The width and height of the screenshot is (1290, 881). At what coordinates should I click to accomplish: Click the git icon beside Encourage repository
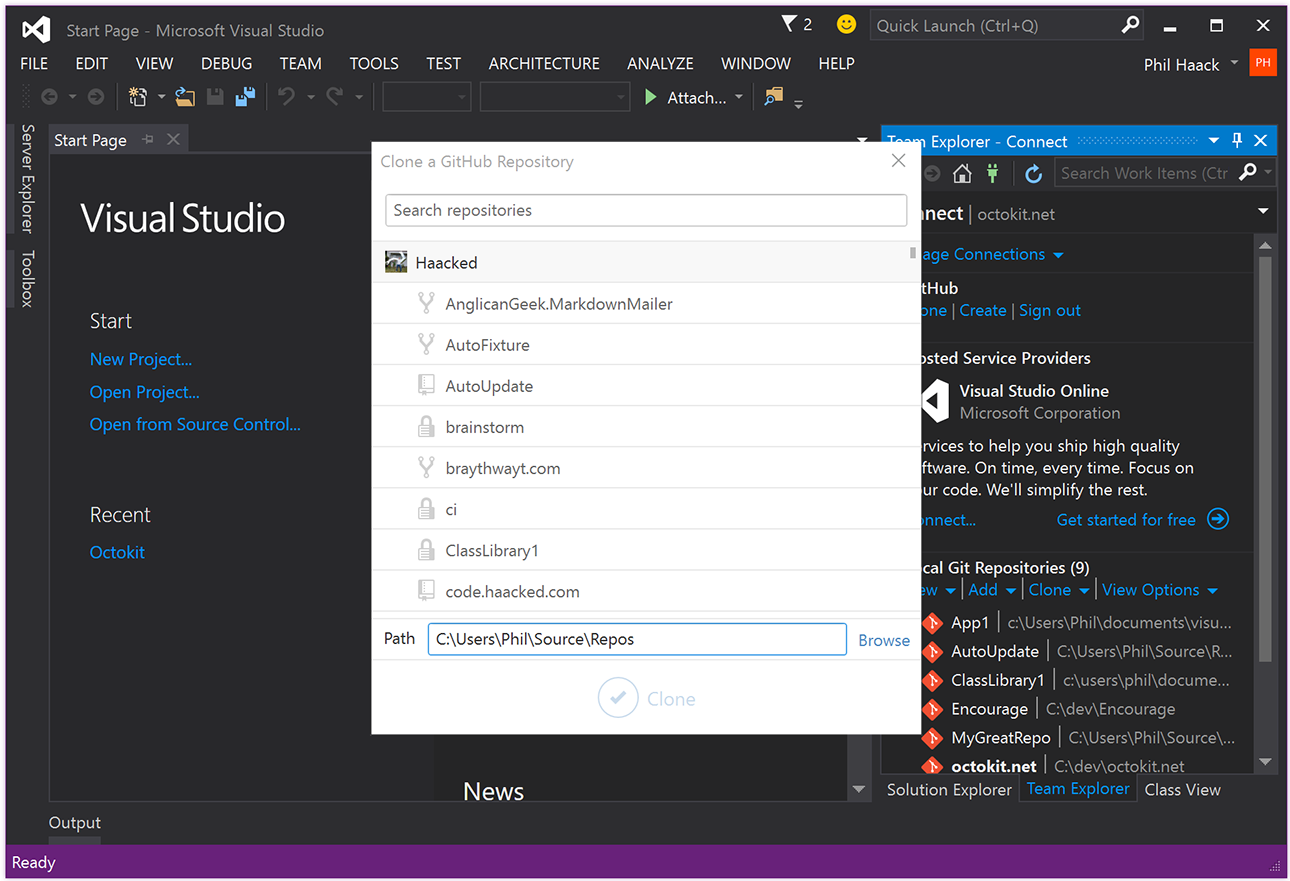click(932, 709)
